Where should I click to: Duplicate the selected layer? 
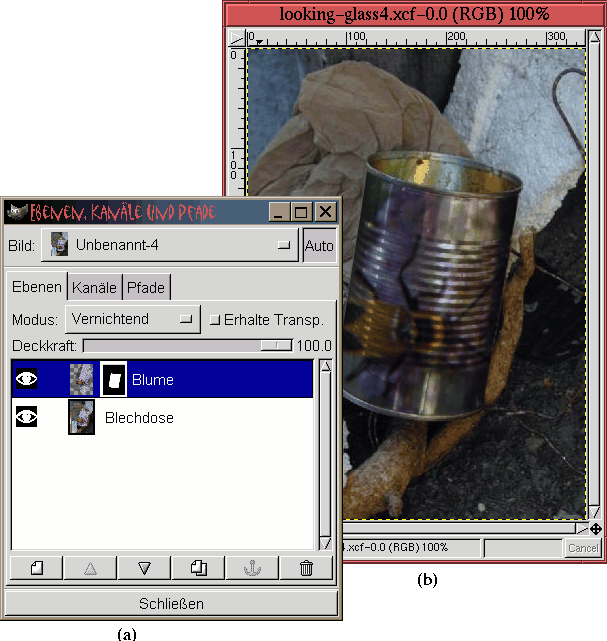point(198,568)
